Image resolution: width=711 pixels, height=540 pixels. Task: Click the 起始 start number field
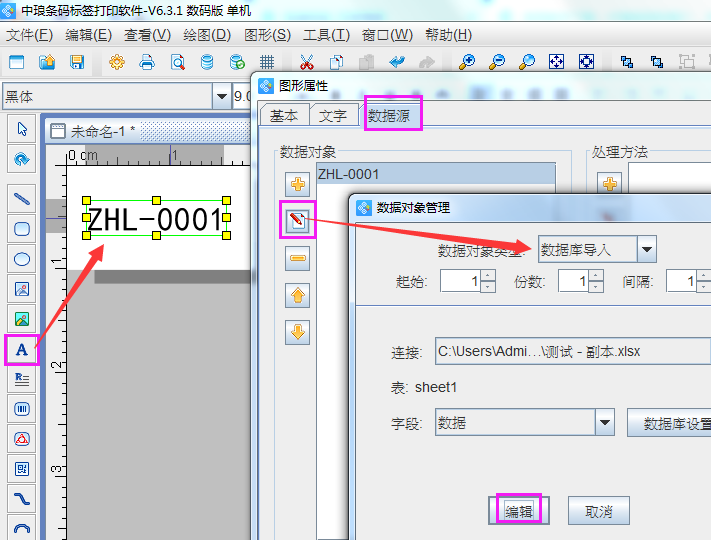(460, 282)
